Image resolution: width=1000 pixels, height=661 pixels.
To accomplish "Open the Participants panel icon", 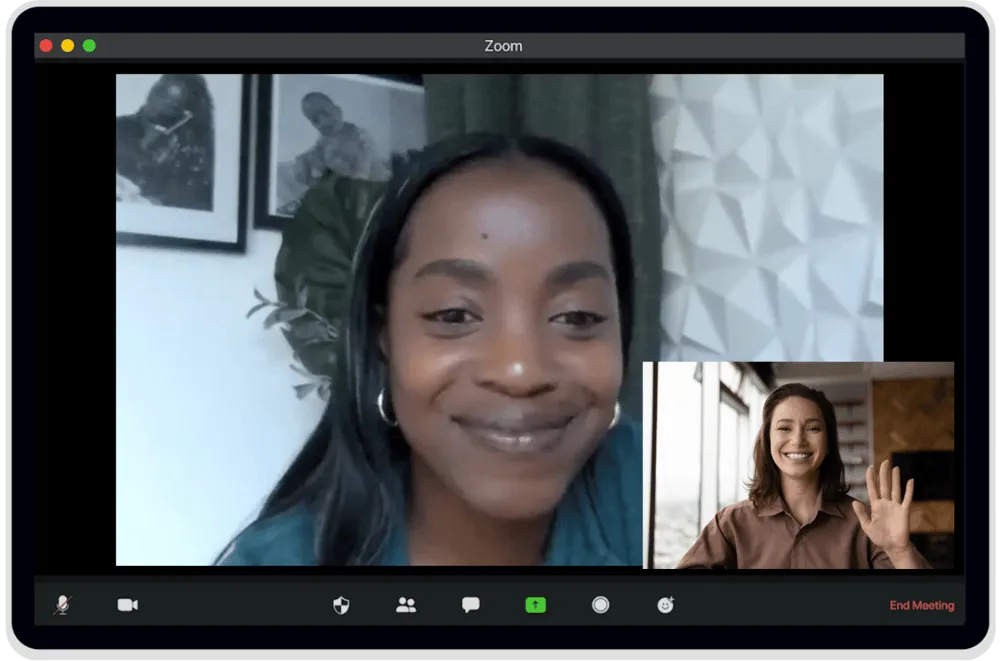I will (406, 605).
